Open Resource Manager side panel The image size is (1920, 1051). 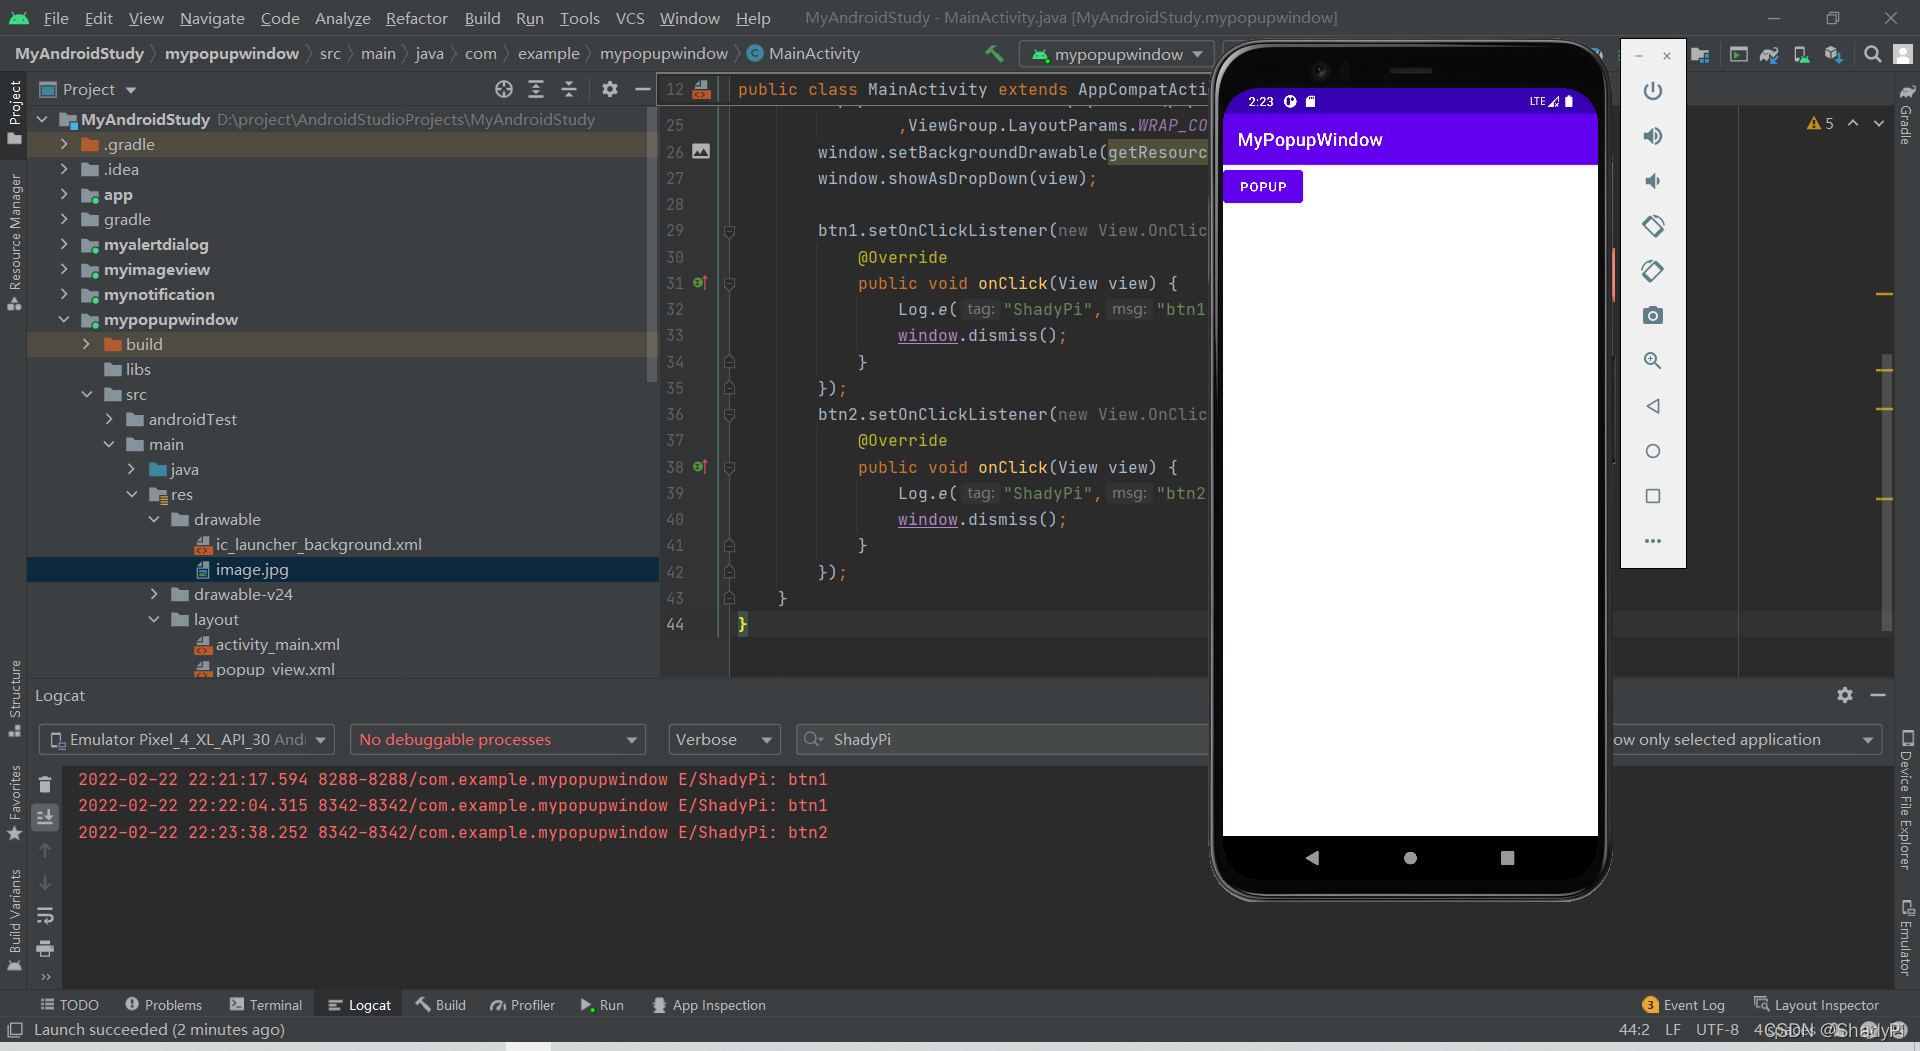pos(14,242)
